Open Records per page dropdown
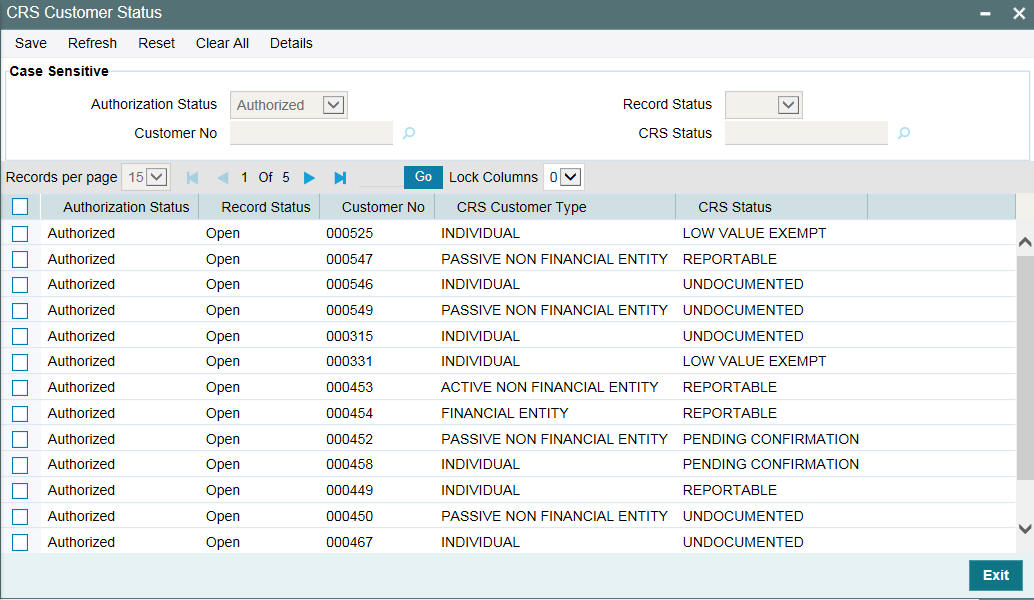 146,177
